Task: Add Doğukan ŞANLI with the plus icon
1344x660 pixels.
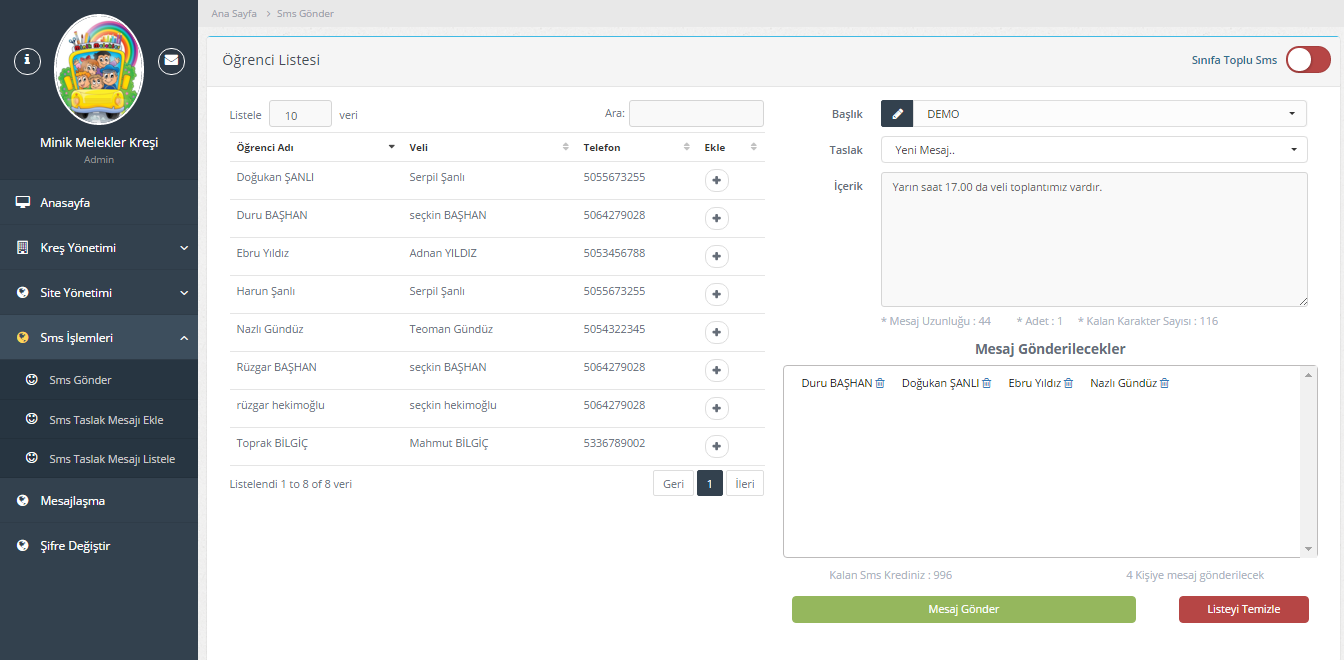Action: pos(717,181)
